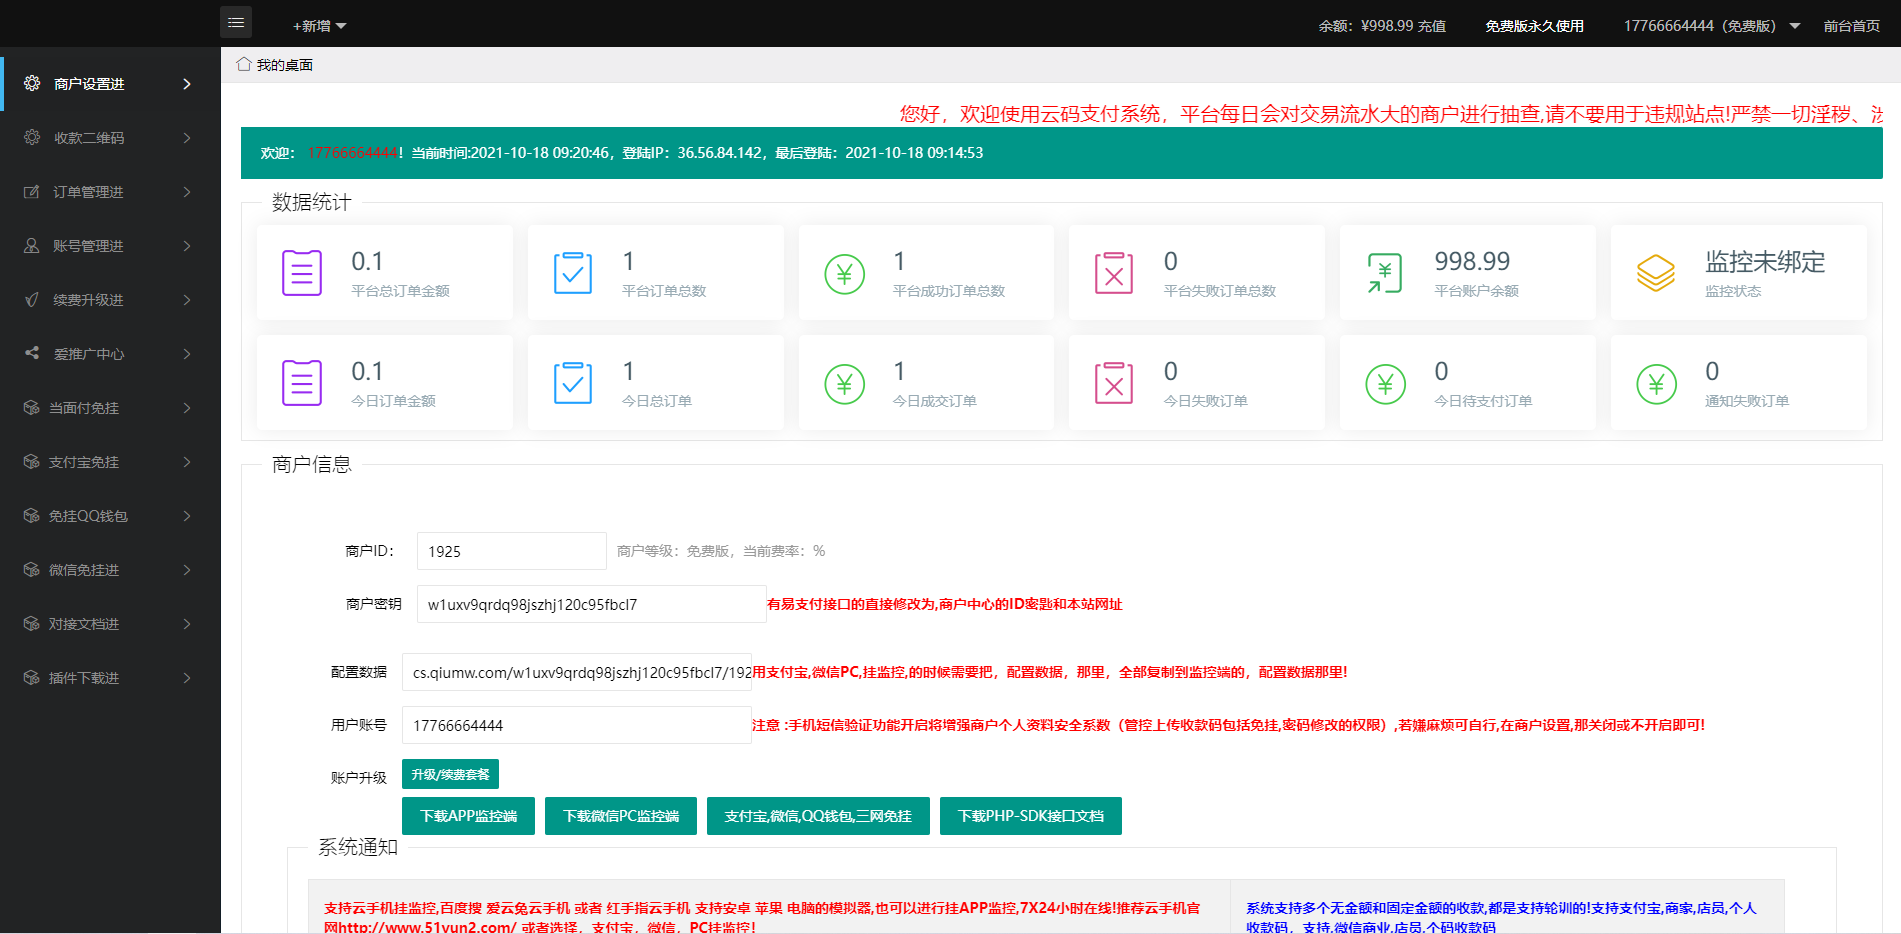The height and width of the screenshot is (934, 1901).
Task: Click the 余额 ¥998.99 充值 link
Action: [x=1382, y=26]
